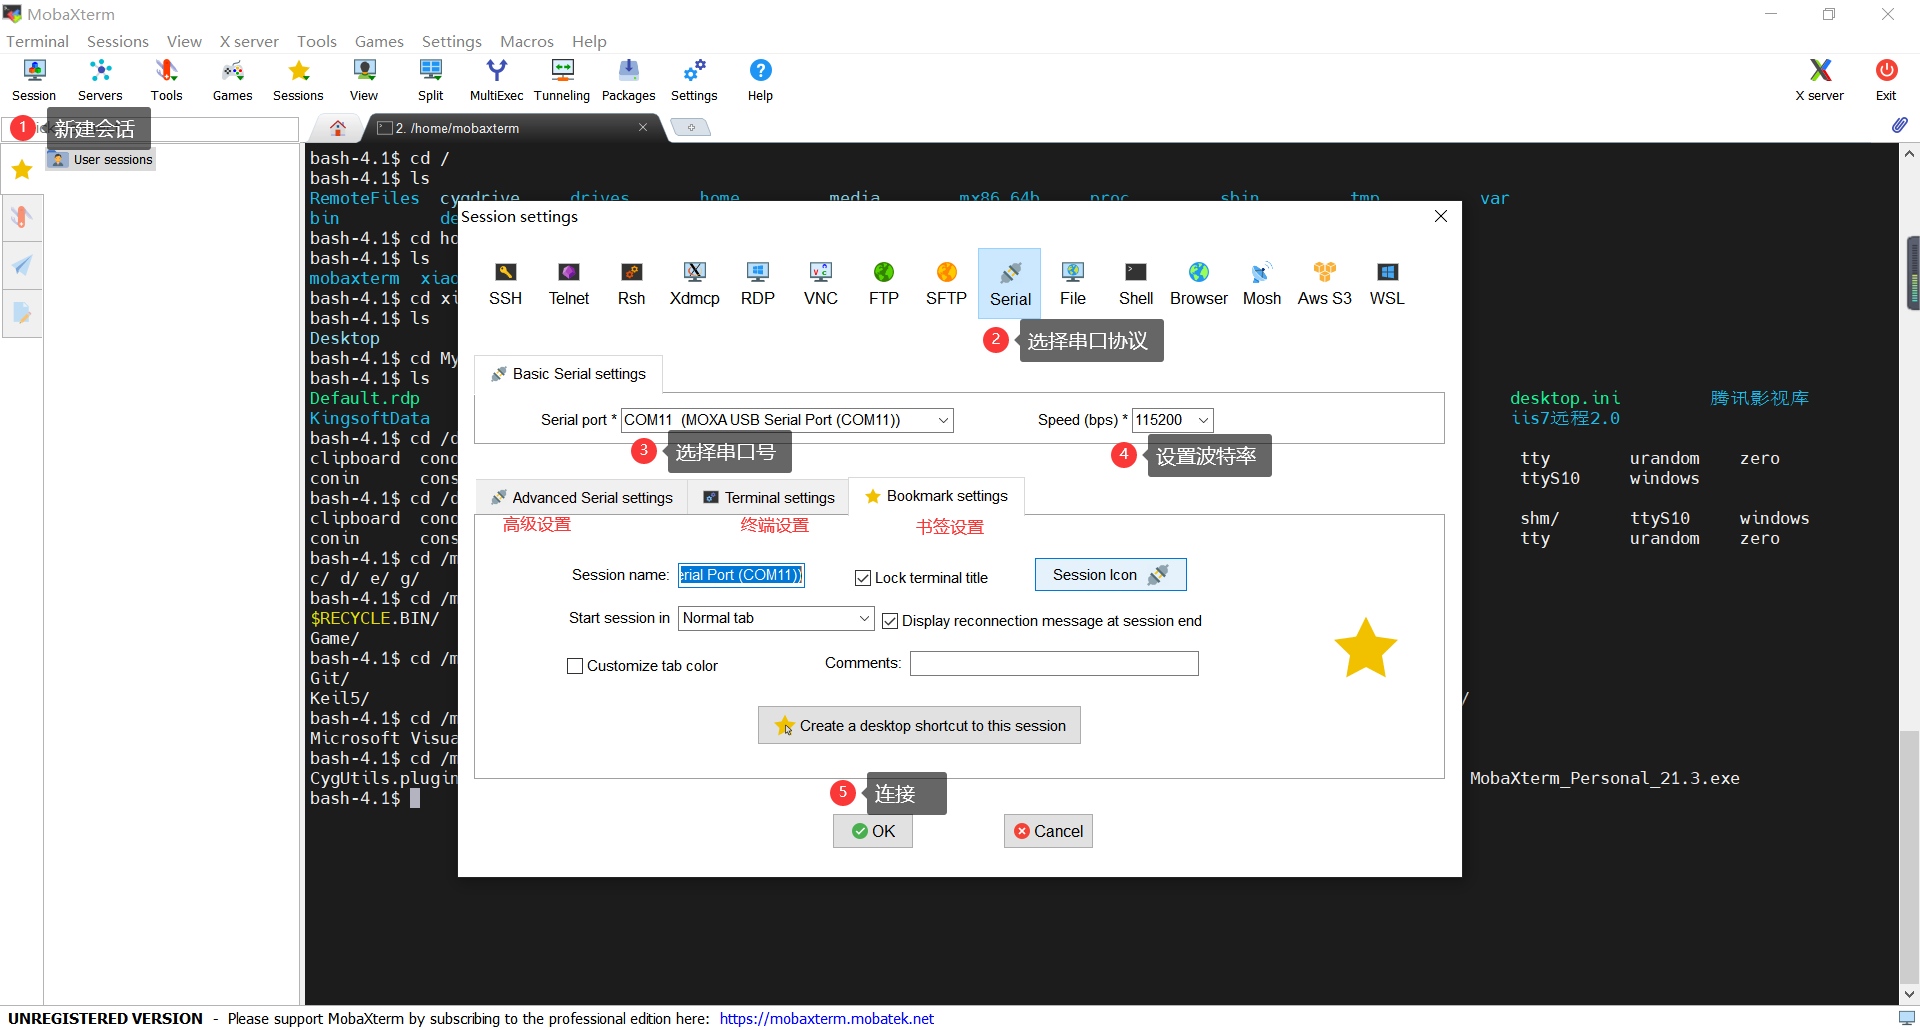Go to the home tab icon
The height and width of the screenshot is (1030, 1920).
point(338,128)
